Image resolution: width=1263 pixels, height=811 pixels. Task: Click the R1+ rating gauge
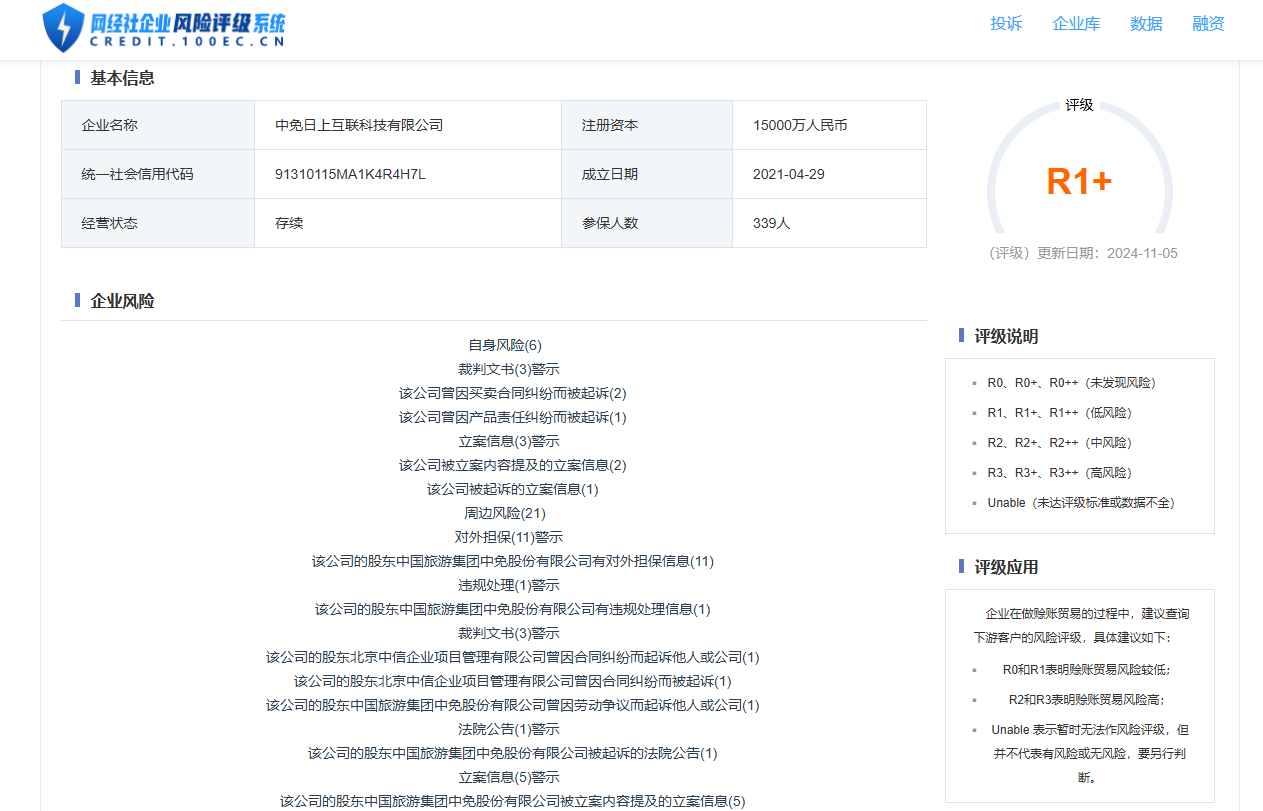pos(1079,181)
